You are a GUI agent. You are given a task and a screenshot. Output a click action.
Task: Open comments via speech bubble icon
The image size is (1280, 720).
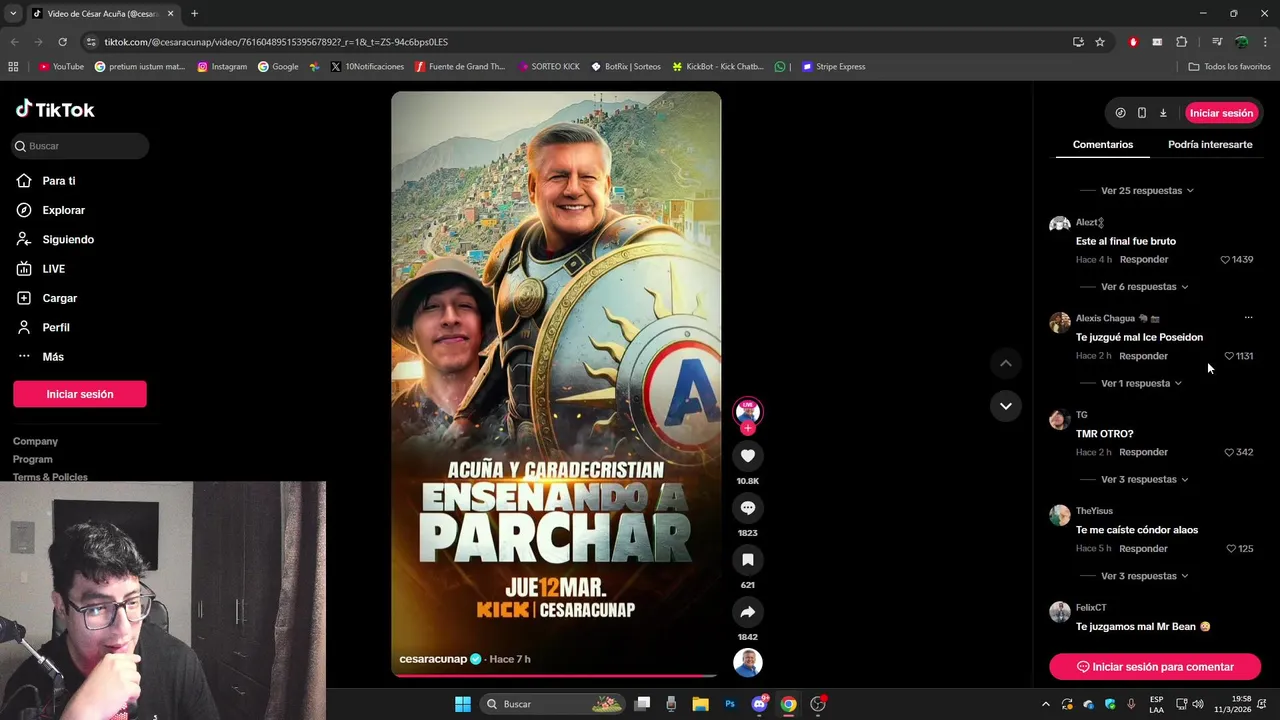[748, 508]
